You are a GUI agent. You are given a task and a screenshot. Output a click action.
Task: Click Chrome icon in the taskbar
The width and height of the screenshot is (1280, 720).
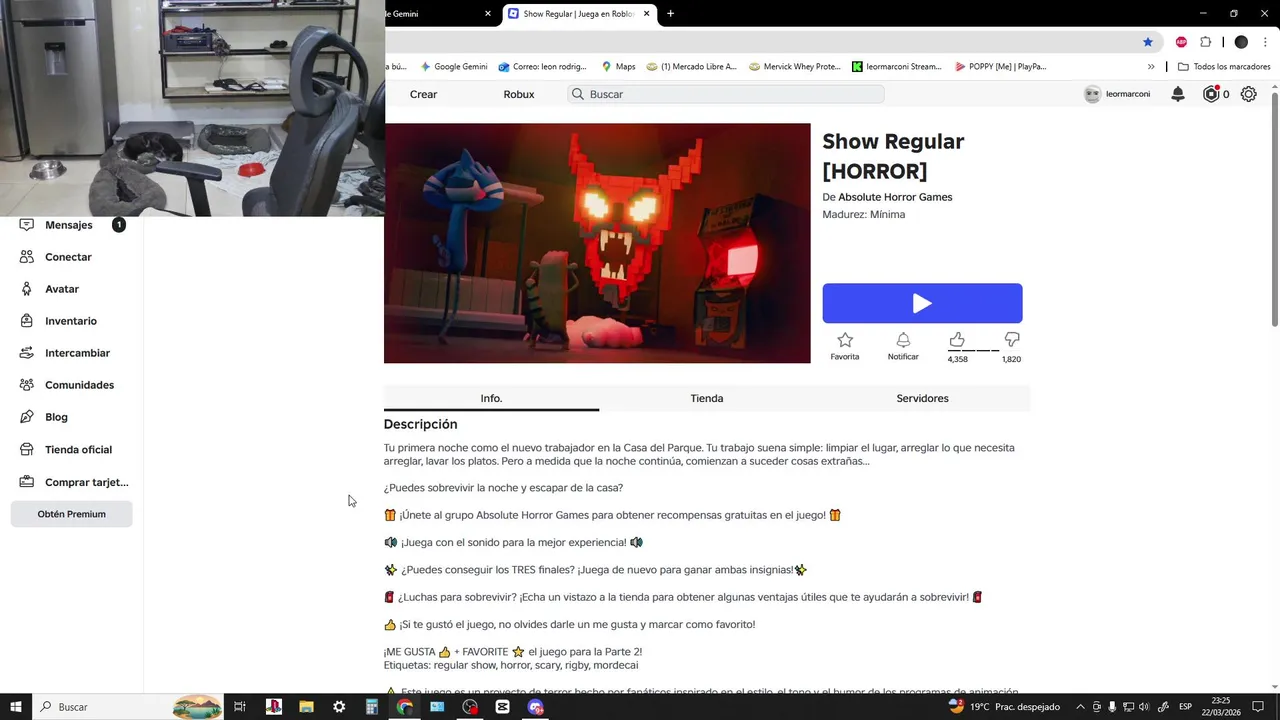pyautogui.click(x=404, y=707)
